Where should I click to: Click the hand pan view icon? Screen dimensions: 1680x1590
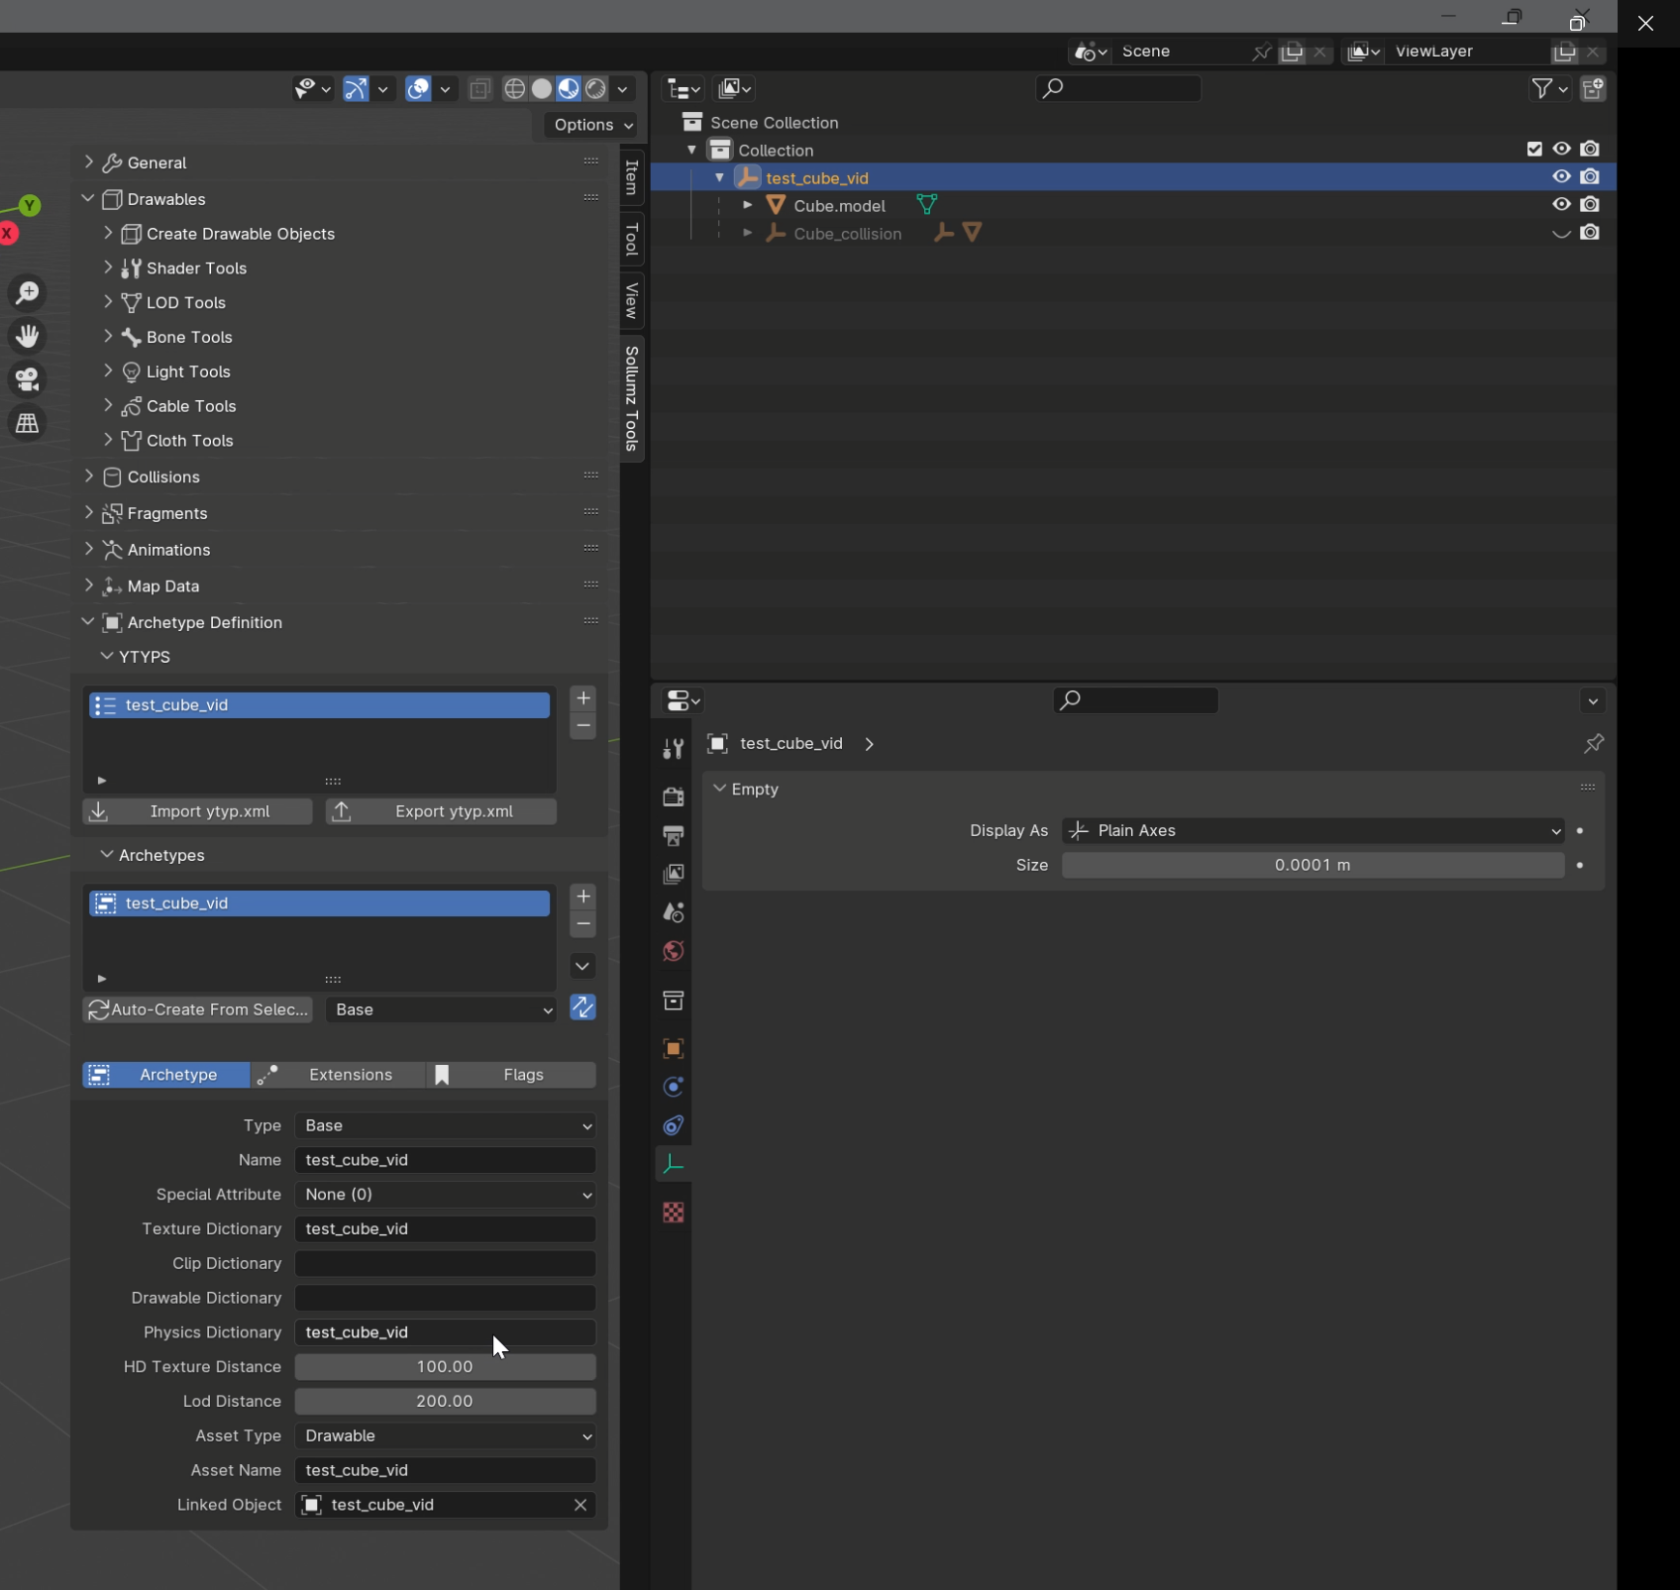pyautogui.click(x=27, y=336)
